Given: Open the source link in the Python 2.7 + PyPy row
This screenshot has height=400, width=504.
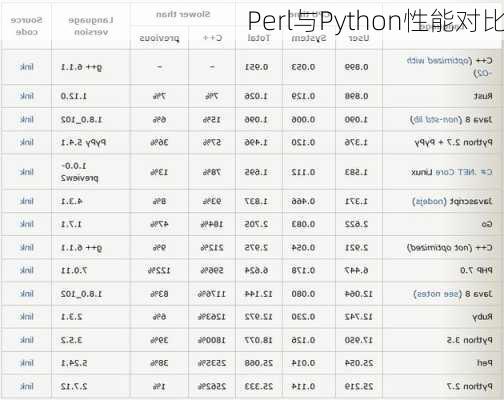Looking at the screenshot, I should (x=27, y=142).
